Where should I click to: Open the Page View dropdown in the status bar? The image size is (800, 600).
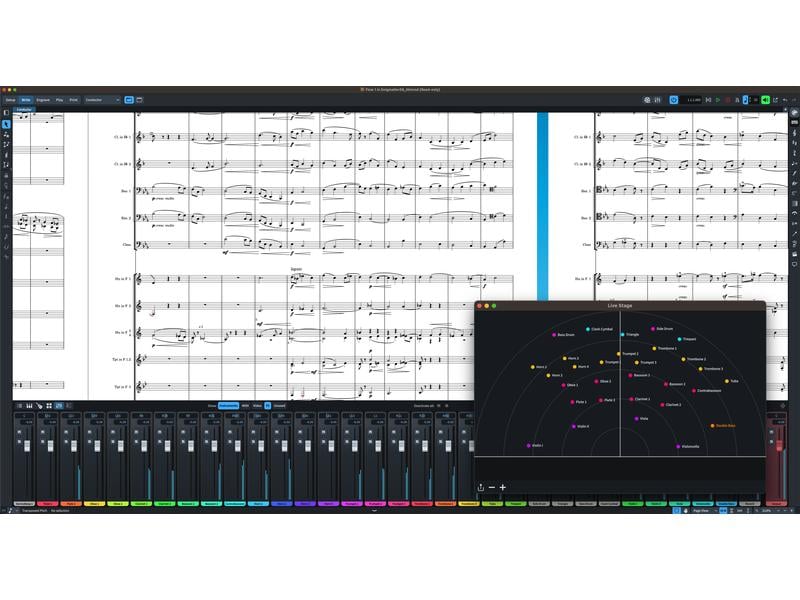pos(703,510)
